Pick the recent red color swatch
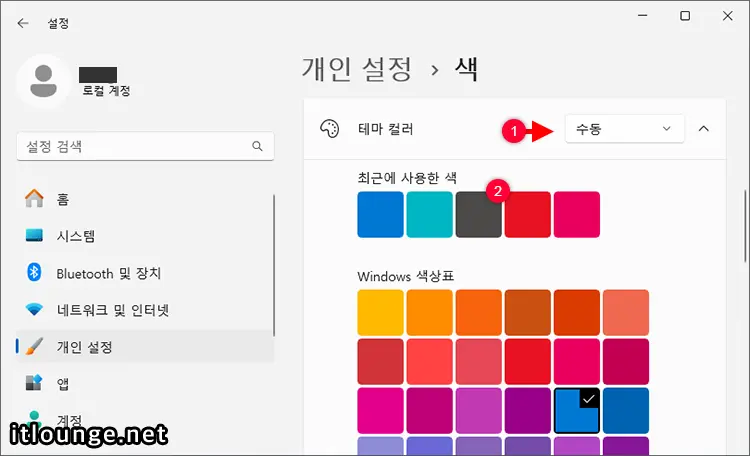The image size is (750, 456). point(528,214)
